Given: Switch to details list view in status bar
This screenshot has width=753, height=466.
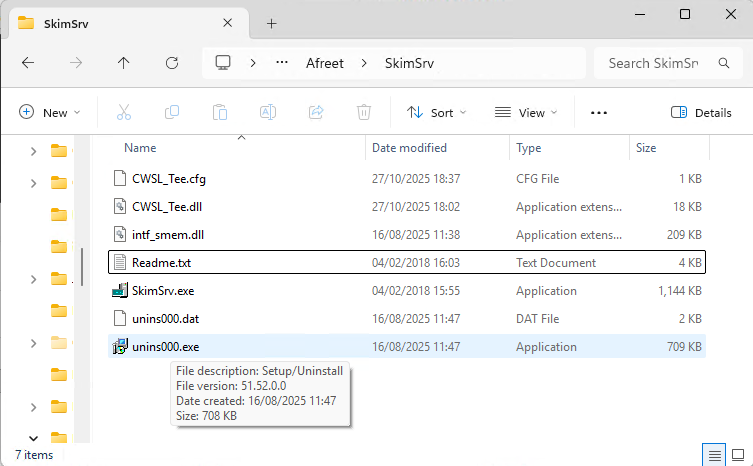Looking at the screenshot, I should tap(712, 455).
